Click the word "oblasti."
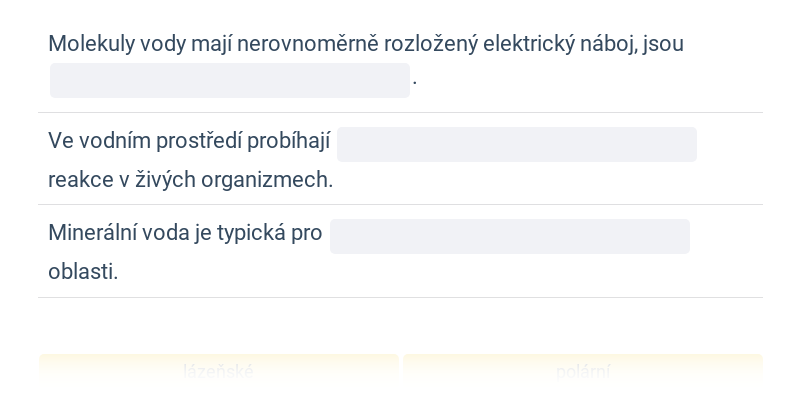Viewport: 800px width, 400px height. (83, 271)
